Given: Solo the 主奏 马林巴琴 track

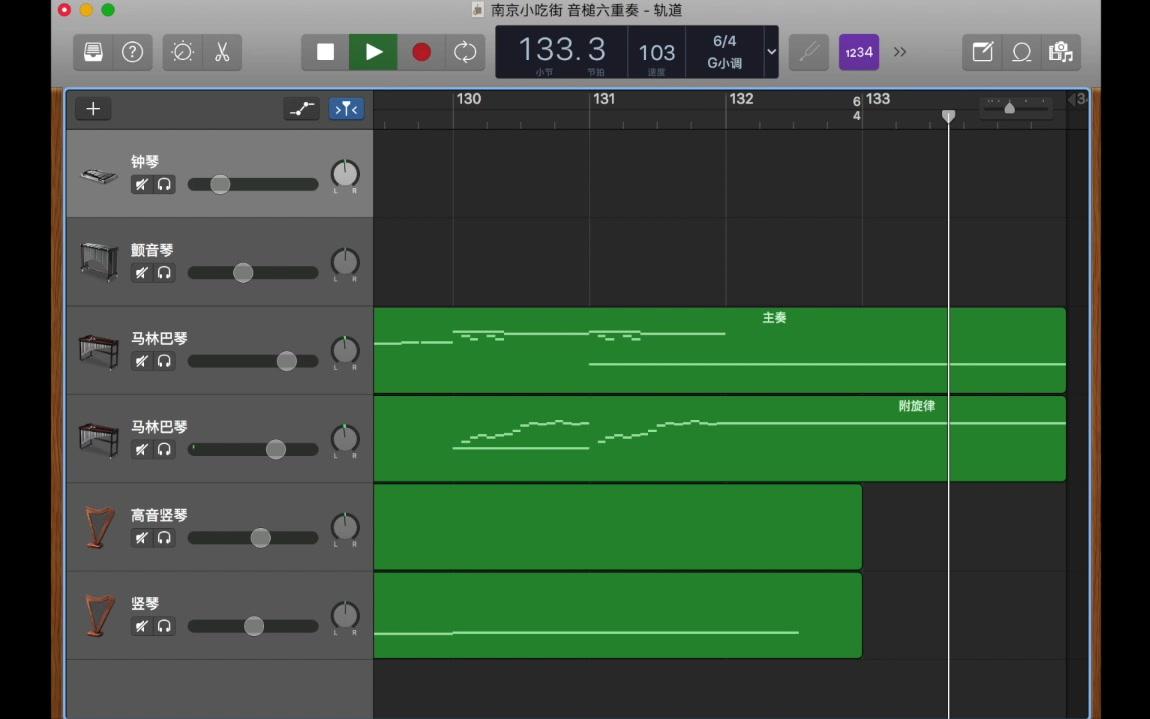Looking at the screenshot, I should (164, 361).
